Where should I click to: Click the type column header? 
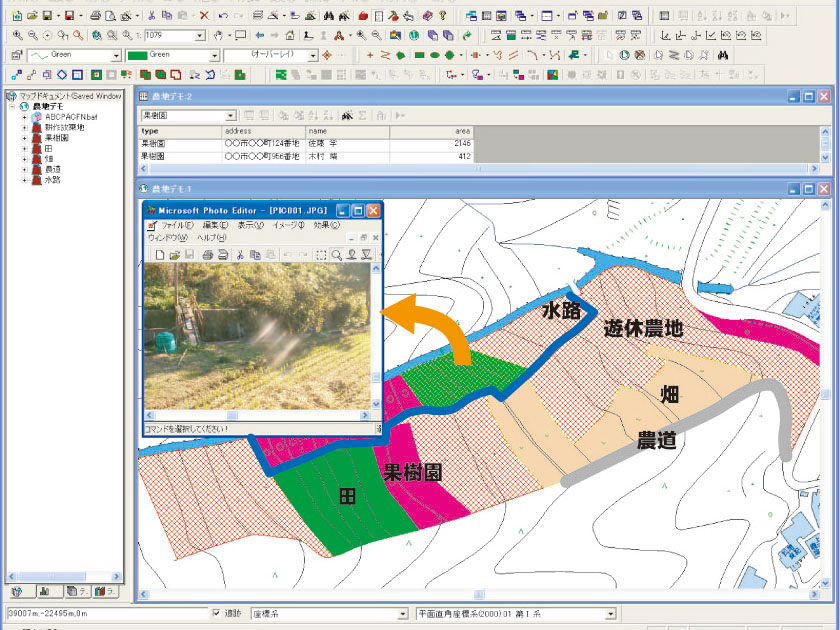tap(180, 131)
